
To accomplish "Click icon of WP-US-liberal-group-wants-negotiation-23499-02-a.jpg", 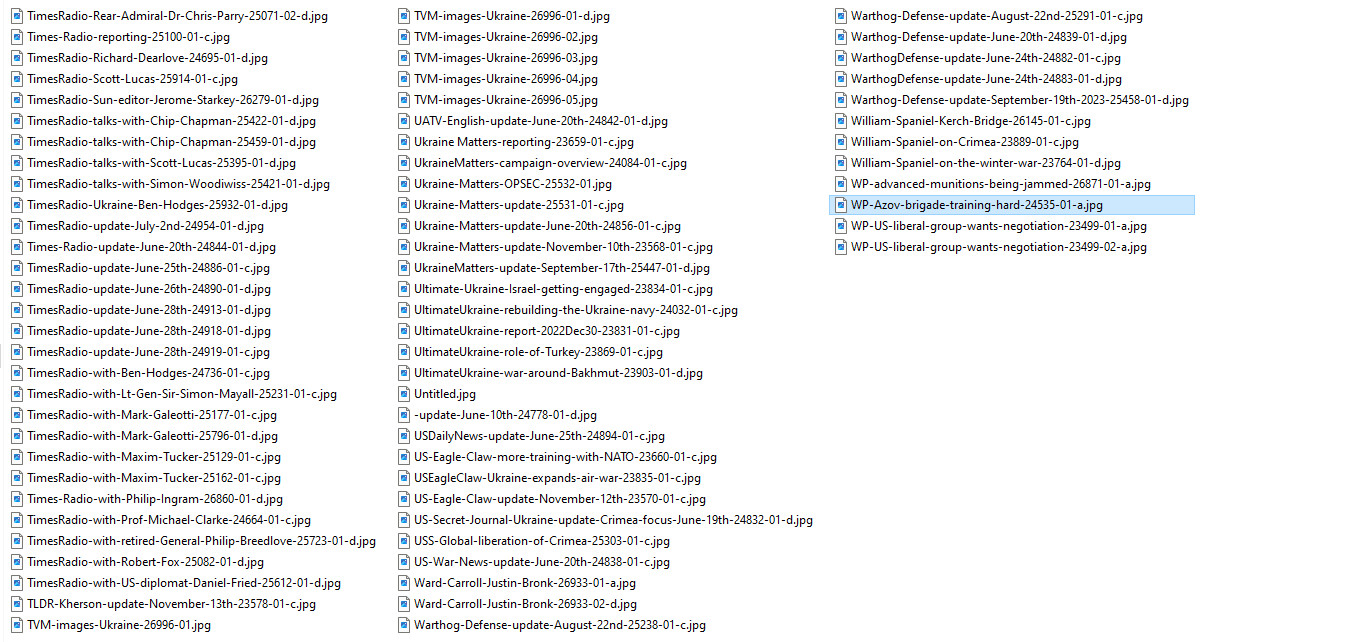I will pos(841,247).
